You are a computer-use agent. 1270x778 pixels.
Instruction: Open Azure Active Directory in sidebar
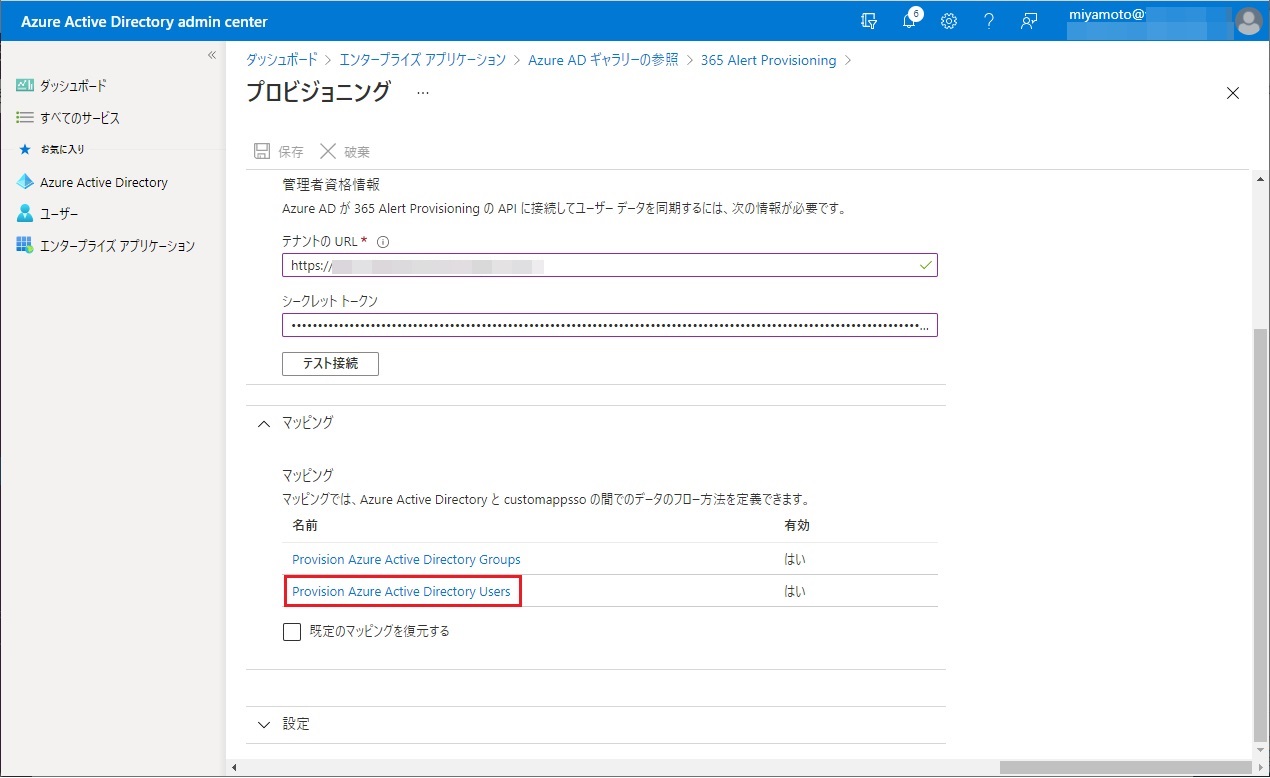tap(103, 182)
